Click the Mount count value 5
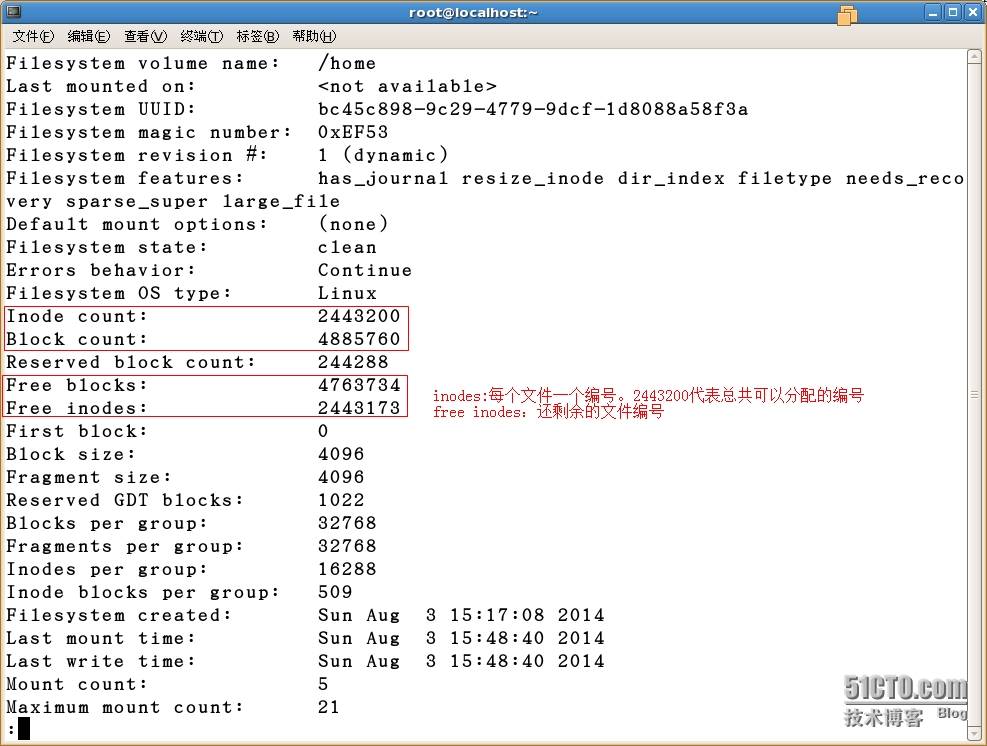The image size is (987, 746). [323, 684]
